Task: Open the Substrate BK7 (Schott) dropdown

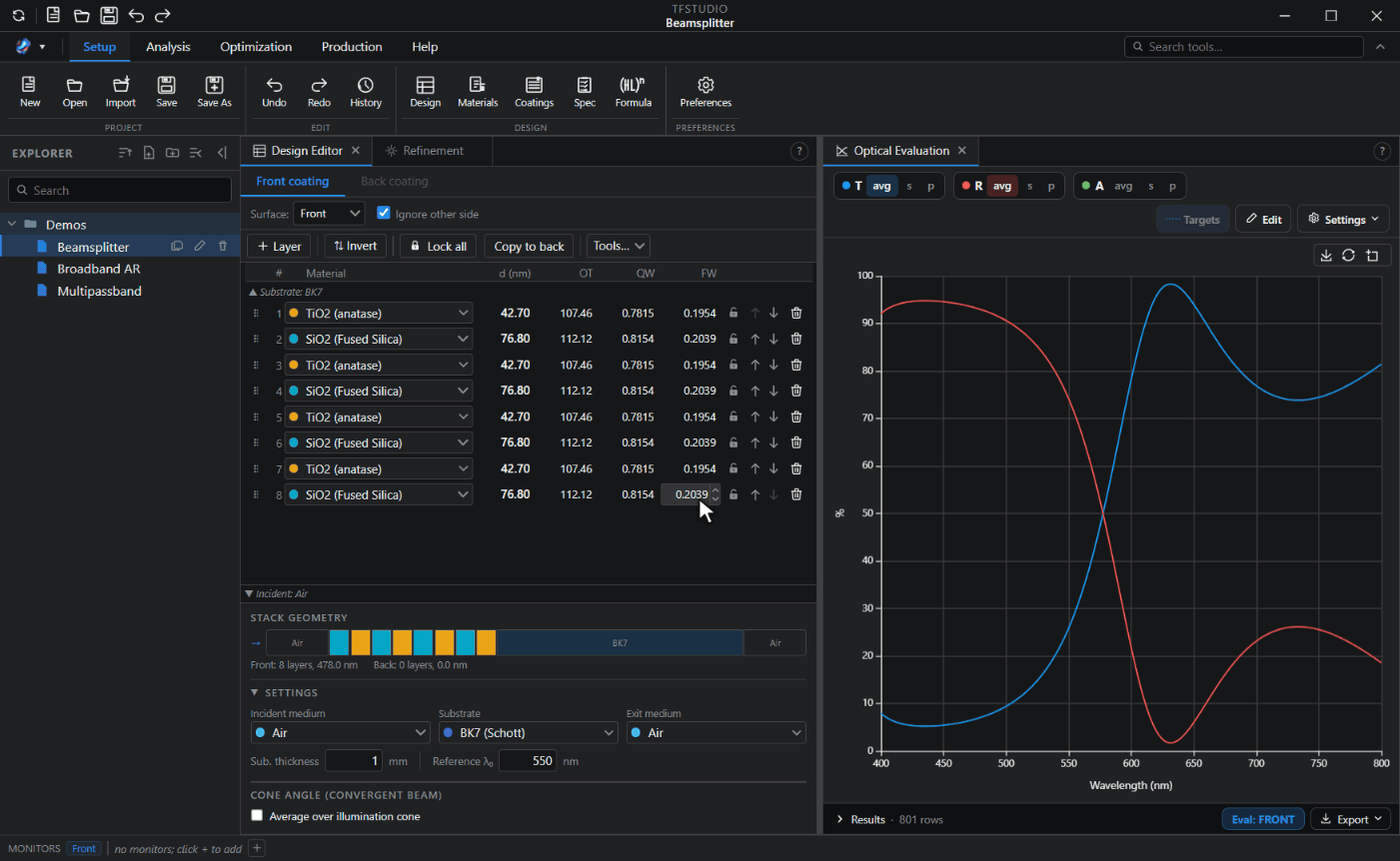Action: [528, 733]
